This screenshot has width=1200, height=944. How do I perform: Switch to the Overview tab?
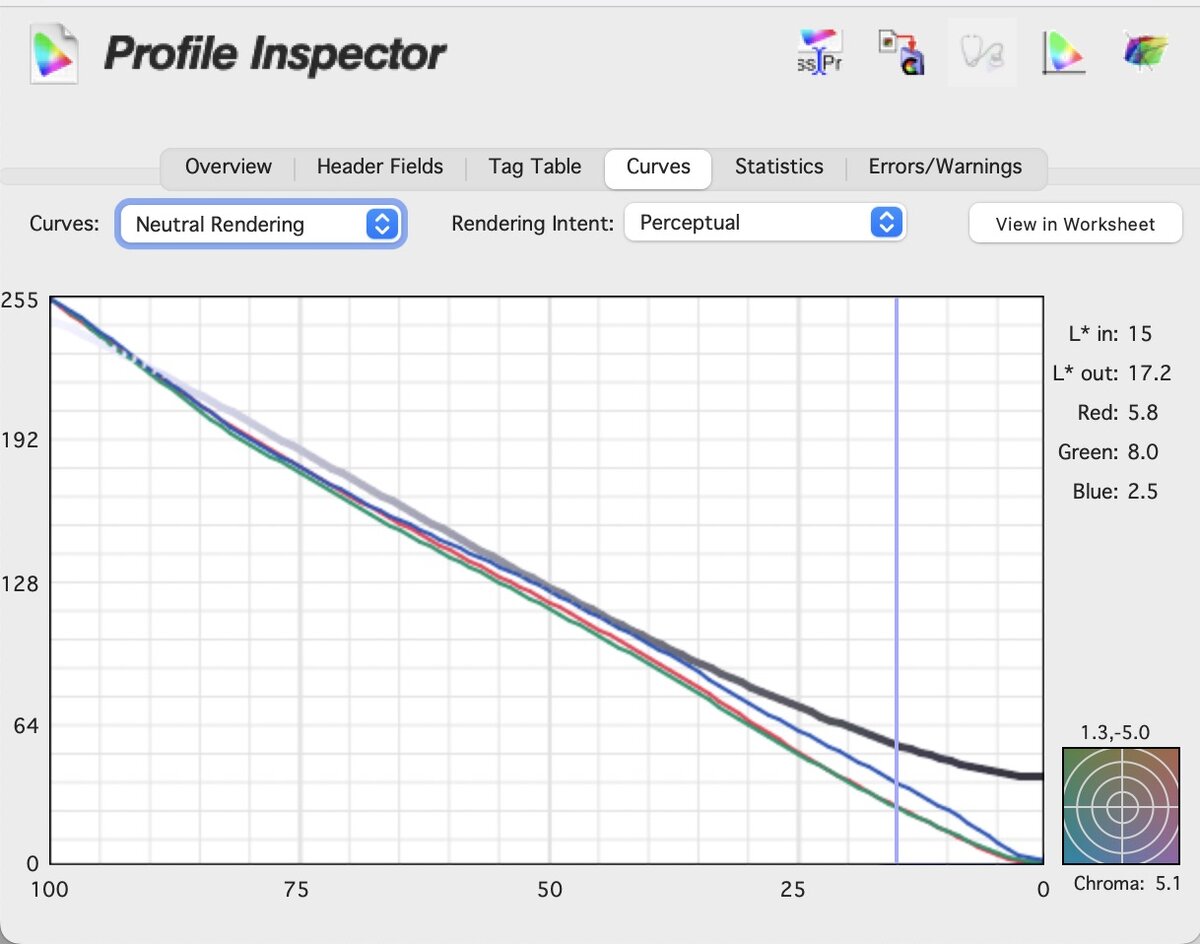(228, 167)
